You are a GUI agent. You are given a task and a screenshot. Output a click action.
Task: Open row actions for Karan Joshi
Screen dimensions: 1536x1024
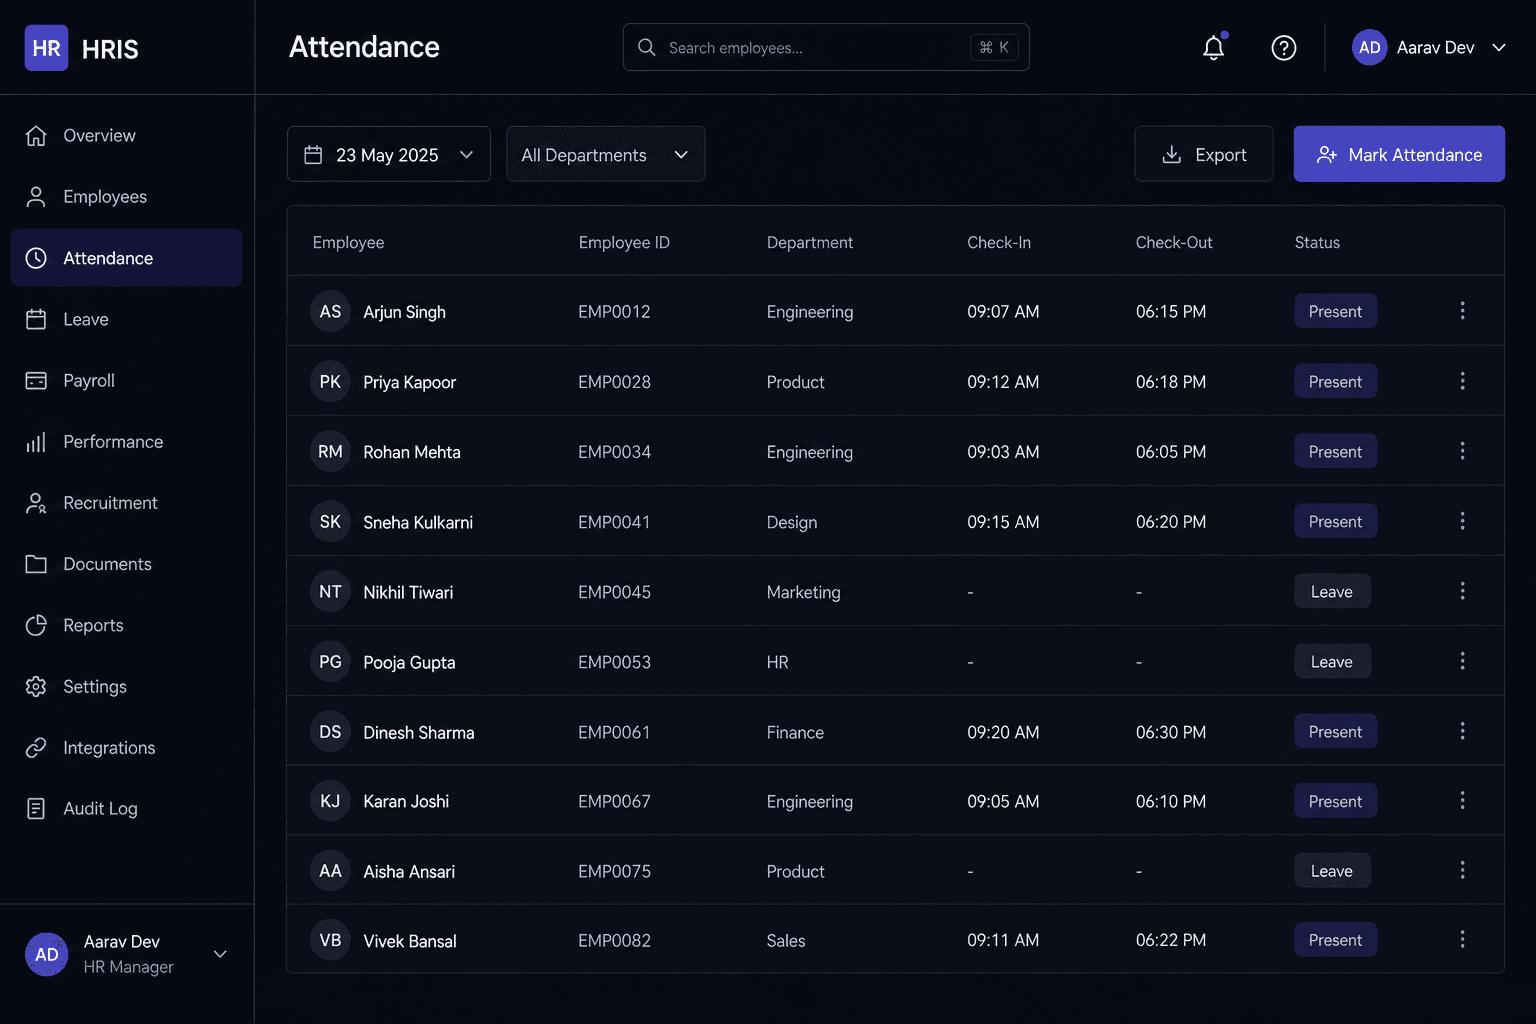(x=1462, y=801)
